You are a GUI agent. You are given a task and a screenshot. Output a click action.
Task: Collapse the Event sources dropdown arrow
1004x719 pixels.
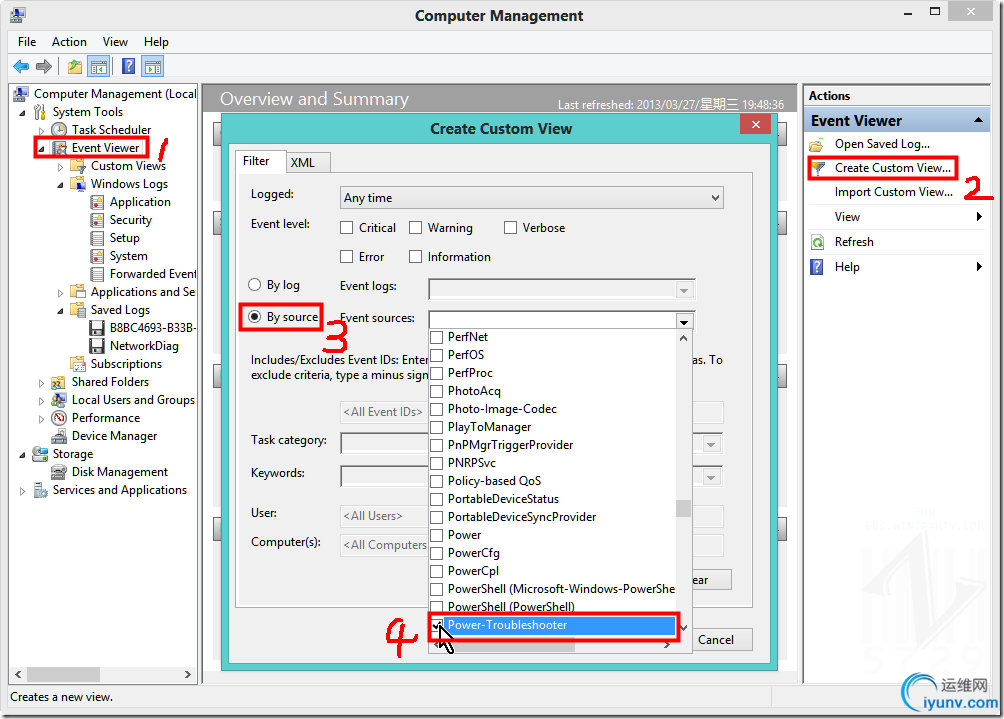coord(684,321)
